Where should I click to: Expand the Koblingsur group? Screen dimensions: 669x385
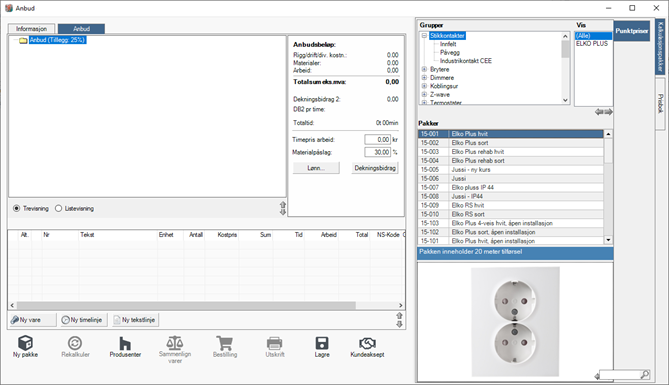click(x=424, y=86)
